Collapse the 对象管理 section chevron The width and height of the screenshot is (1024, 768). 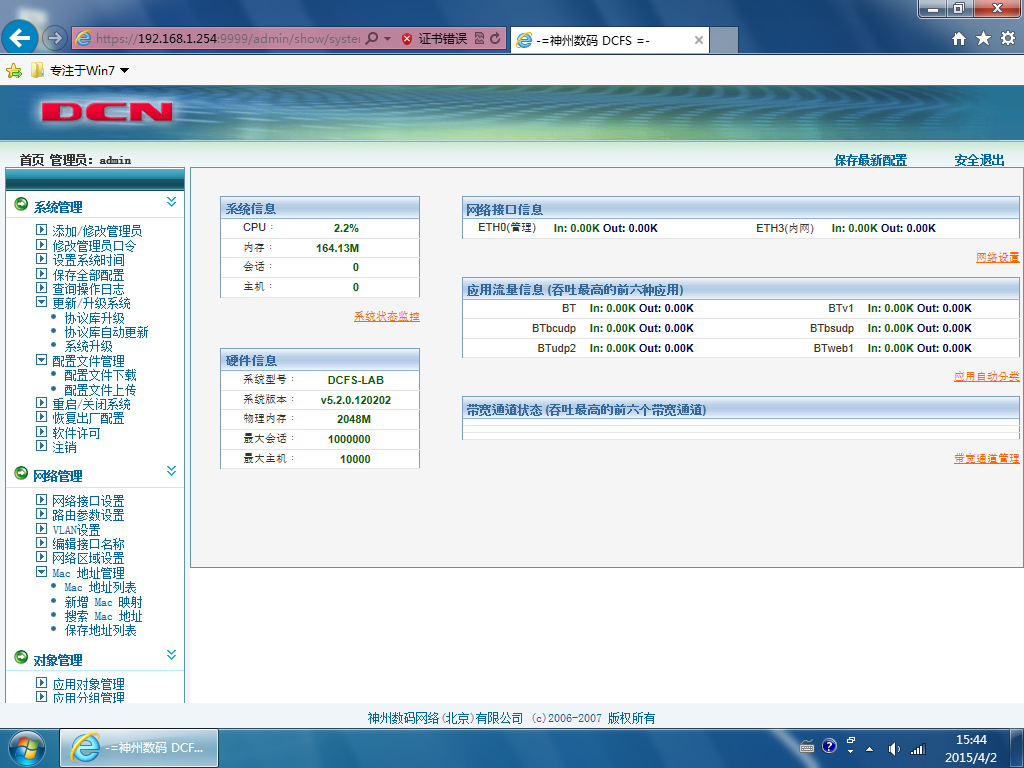171,655
